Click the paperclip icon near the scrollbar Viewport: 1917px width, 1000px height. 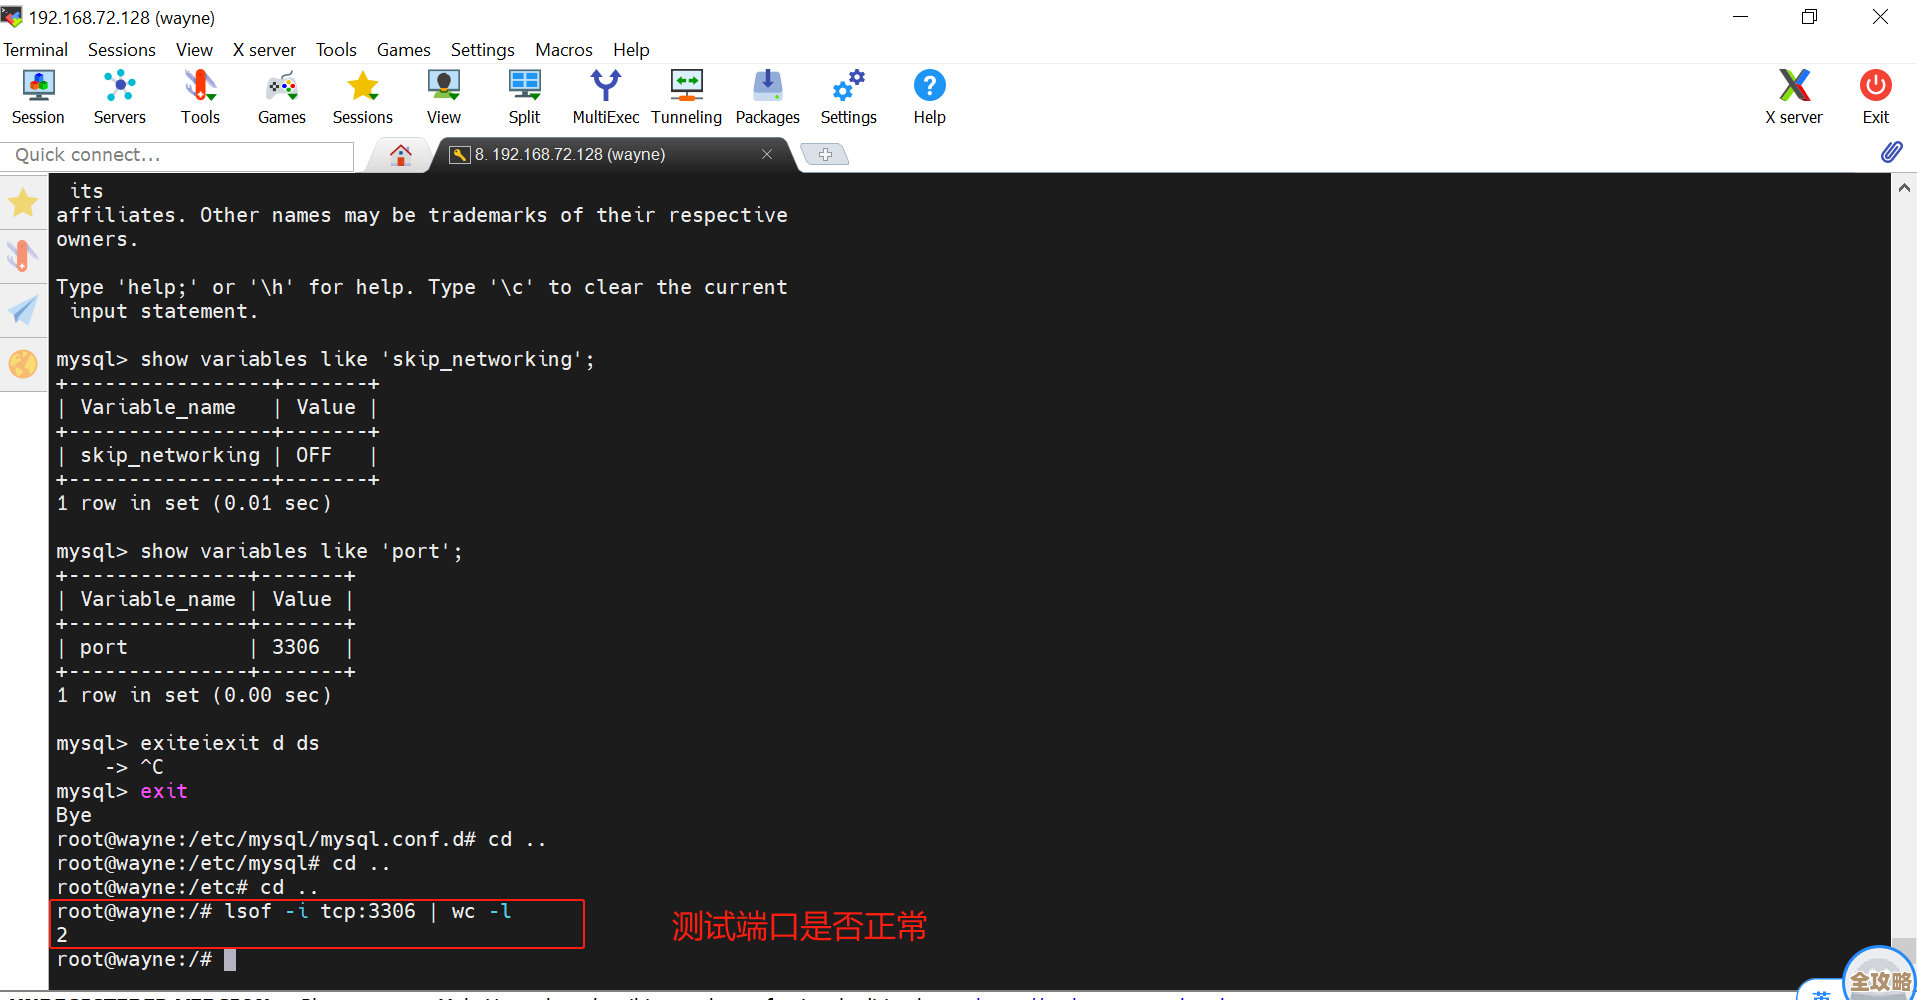1892,152
